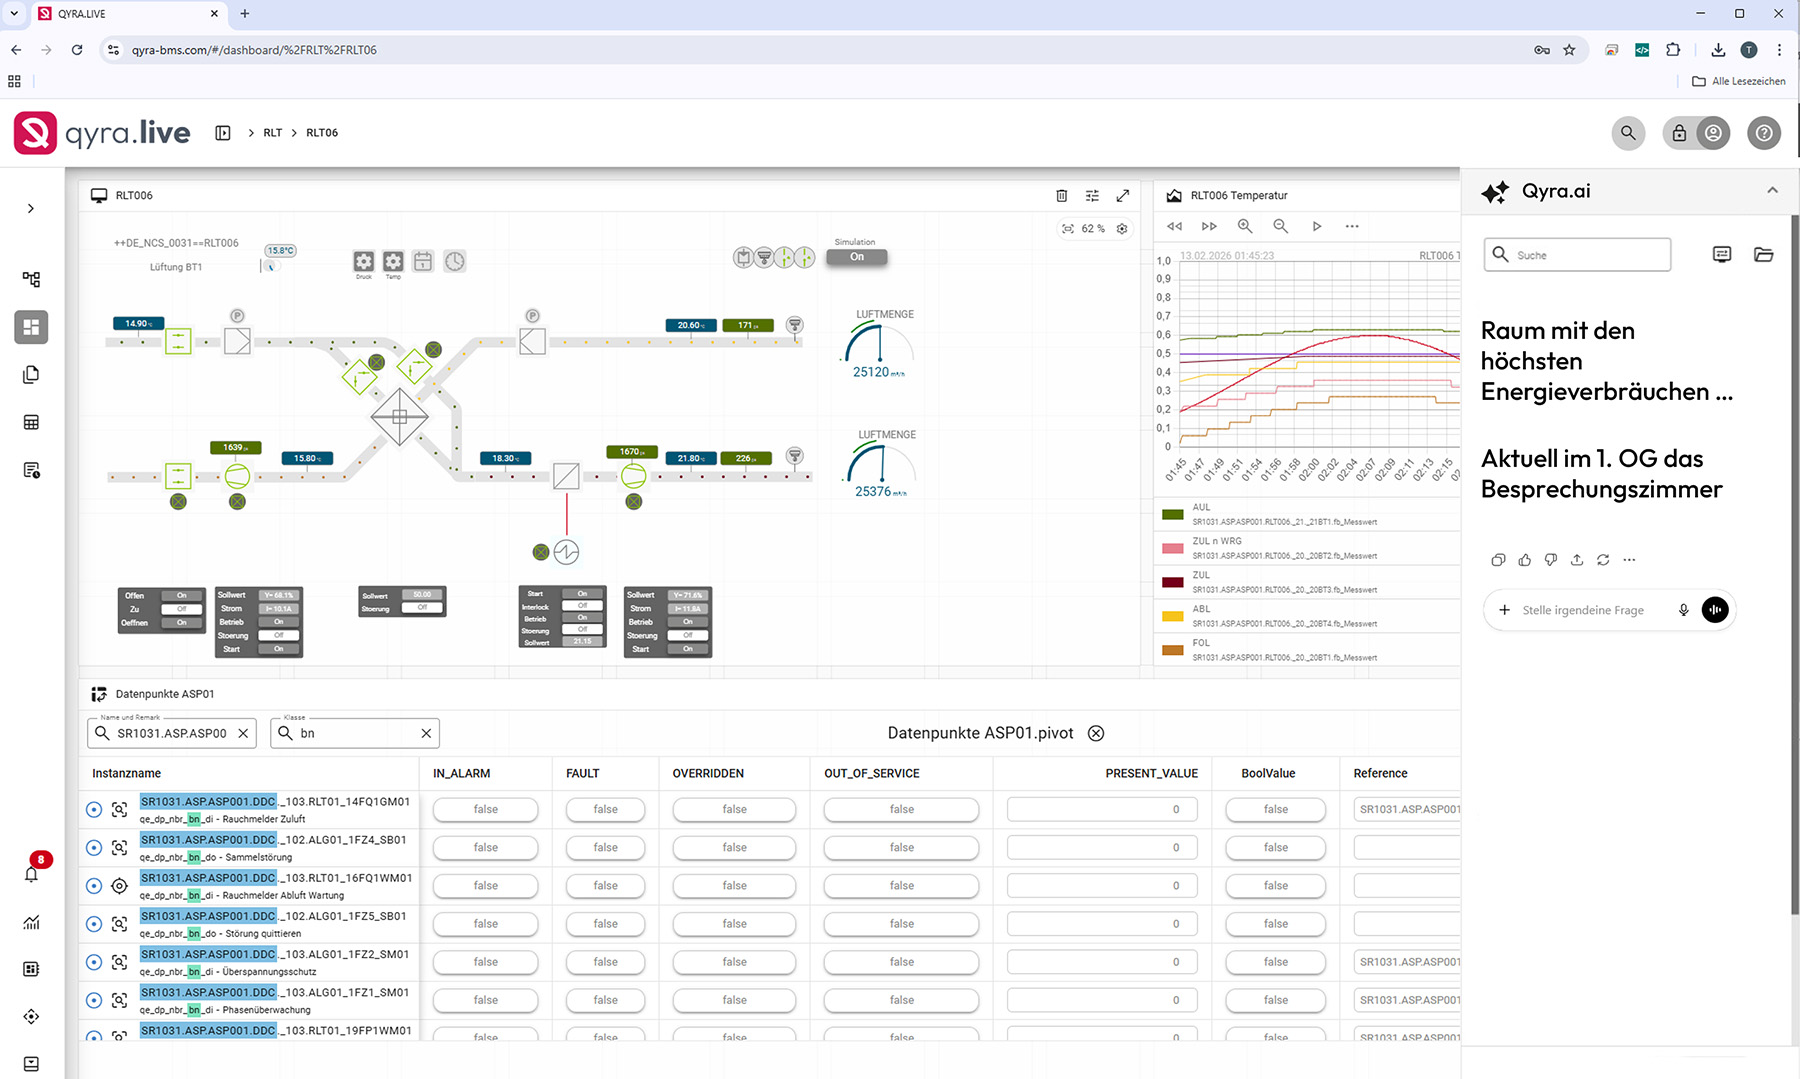Clear the 'bn' Klasse filter
1800x1079 pixels.
(x=426, y=733)
